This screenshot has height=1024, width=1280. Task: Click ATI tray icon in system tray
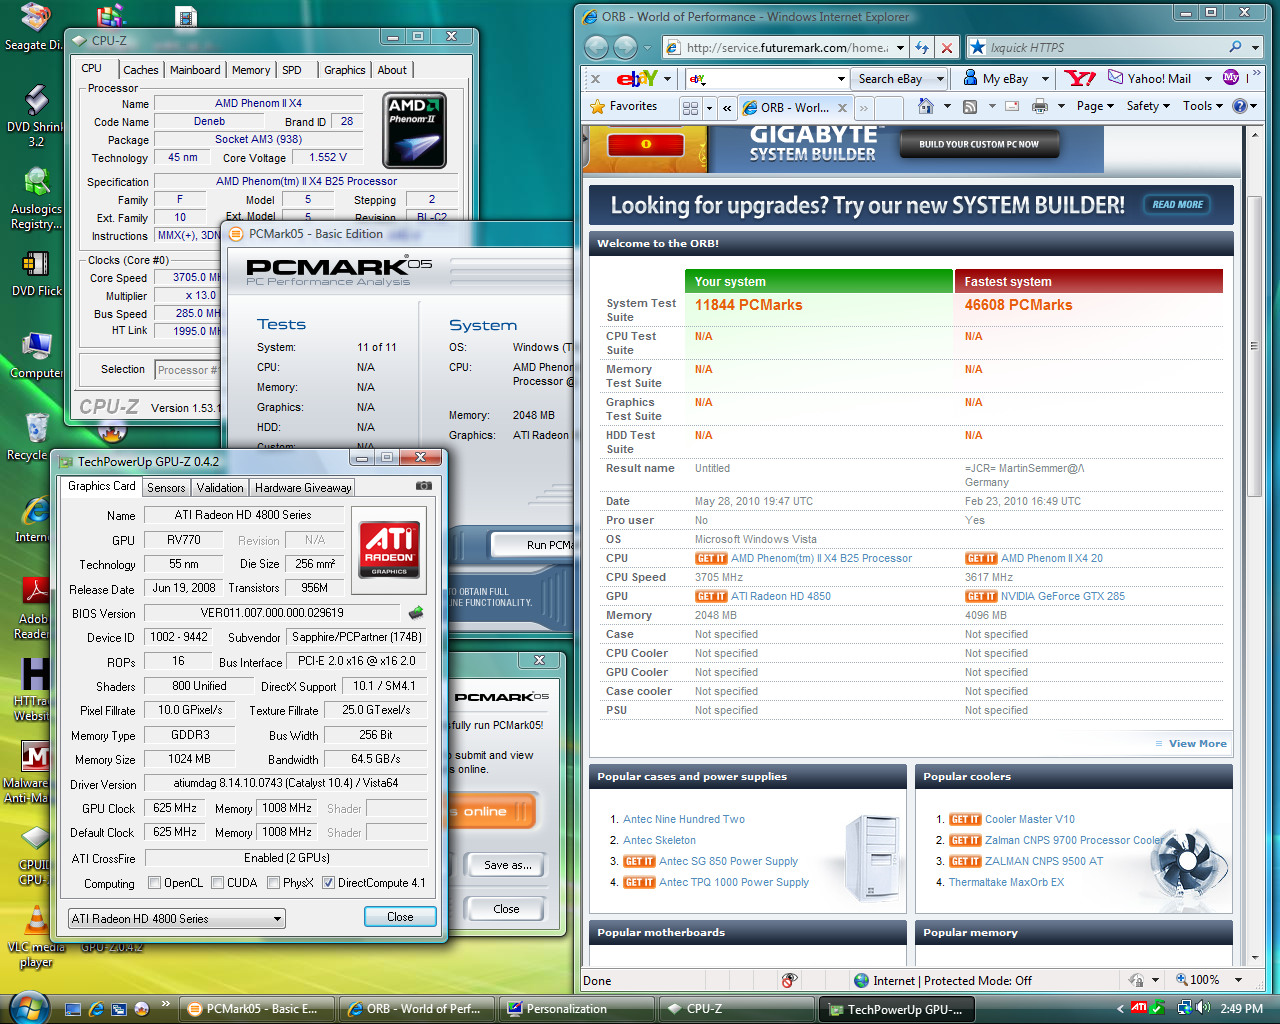click(x=1139, y=1008)
